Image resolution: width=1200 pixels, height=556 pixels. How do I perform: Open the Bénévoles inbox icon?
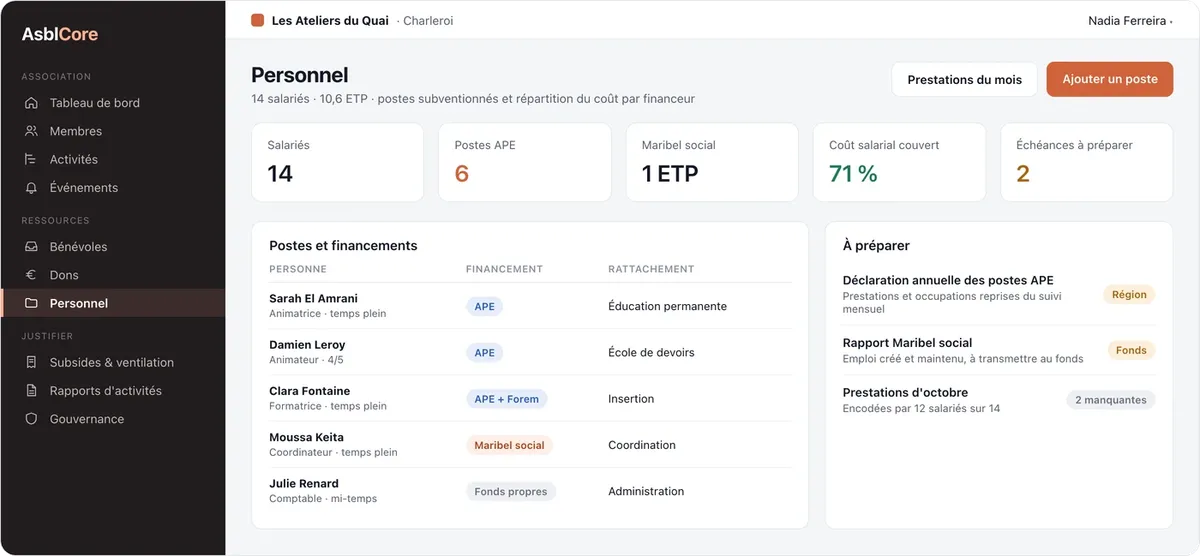point(31,247)
